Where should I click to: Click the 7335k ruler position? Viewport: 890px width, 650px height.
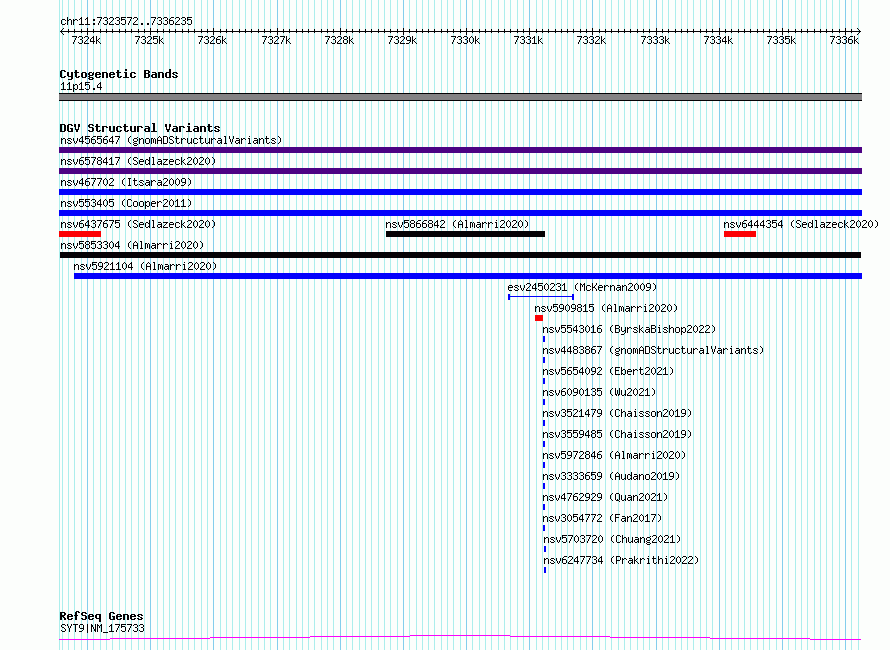pyautogui.click(x=781, y=40)
